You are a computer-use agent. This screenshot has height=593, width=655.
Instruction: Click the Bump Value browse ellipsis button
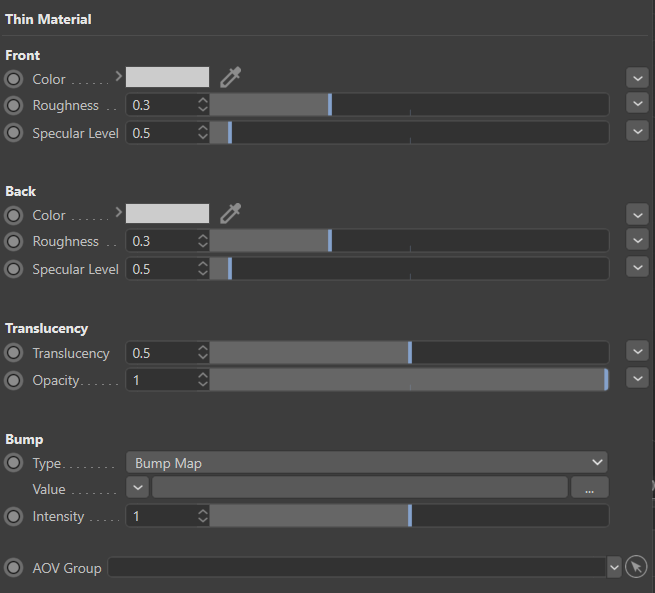point(590,488)
